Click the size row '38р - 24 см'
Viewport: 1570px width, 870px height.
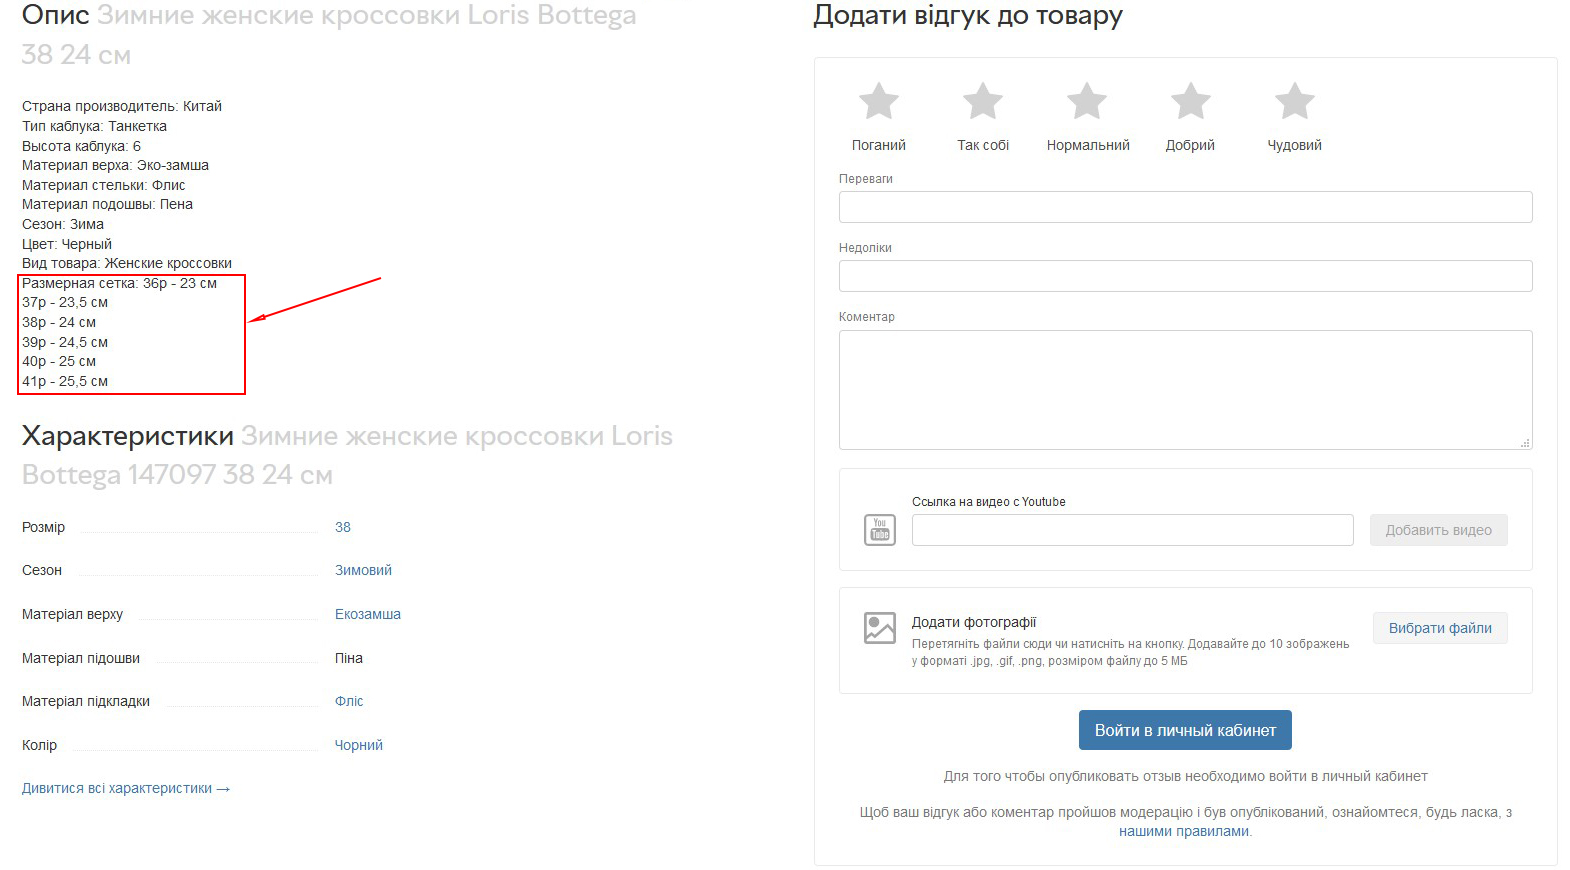(x=59, y=322)
